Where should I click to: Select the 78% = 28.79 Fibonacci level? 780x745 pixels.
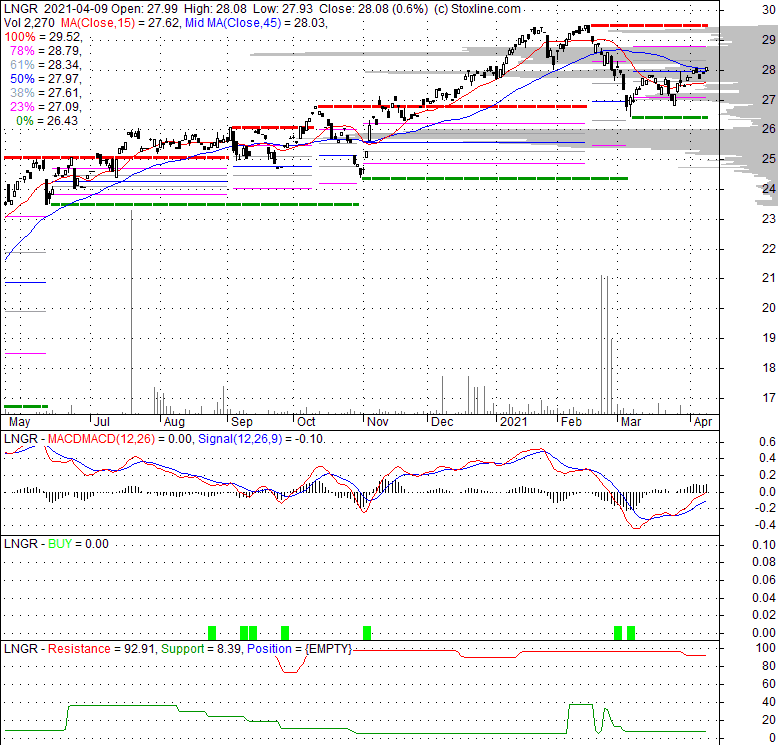pos(46,51)
